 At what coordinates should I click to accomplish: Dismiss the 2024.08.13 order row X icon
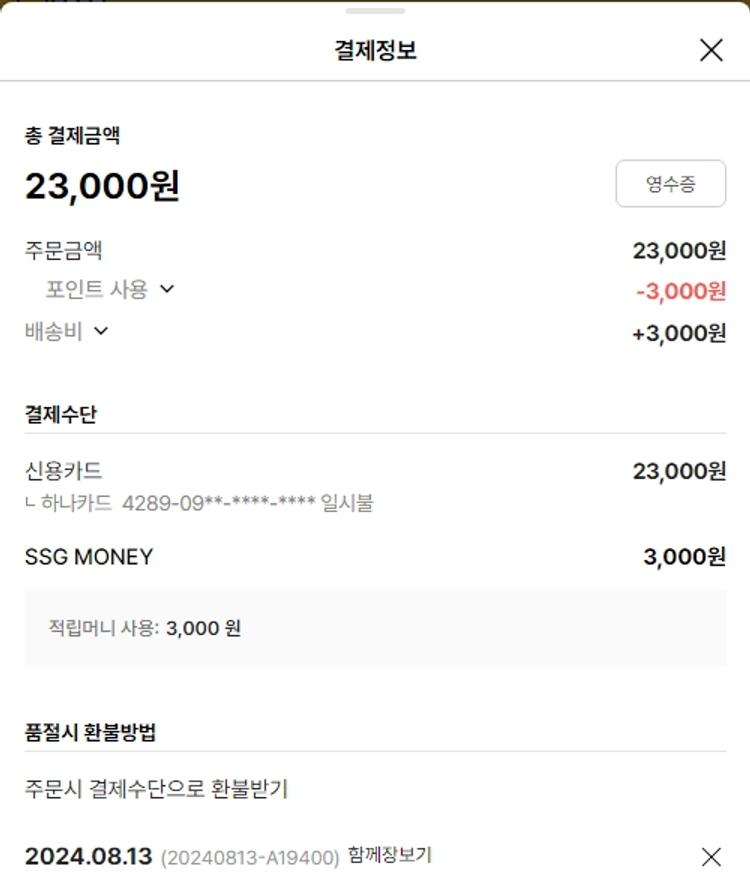[x=711, y=856]
